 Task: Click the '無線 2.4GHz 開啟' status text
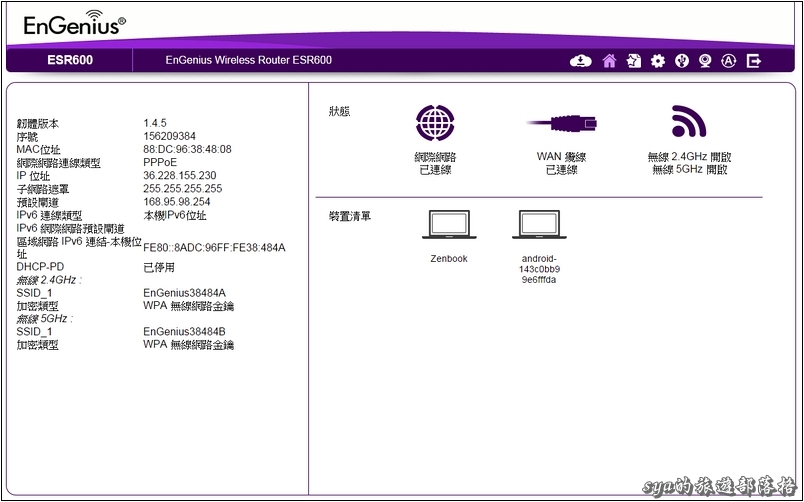689,157
